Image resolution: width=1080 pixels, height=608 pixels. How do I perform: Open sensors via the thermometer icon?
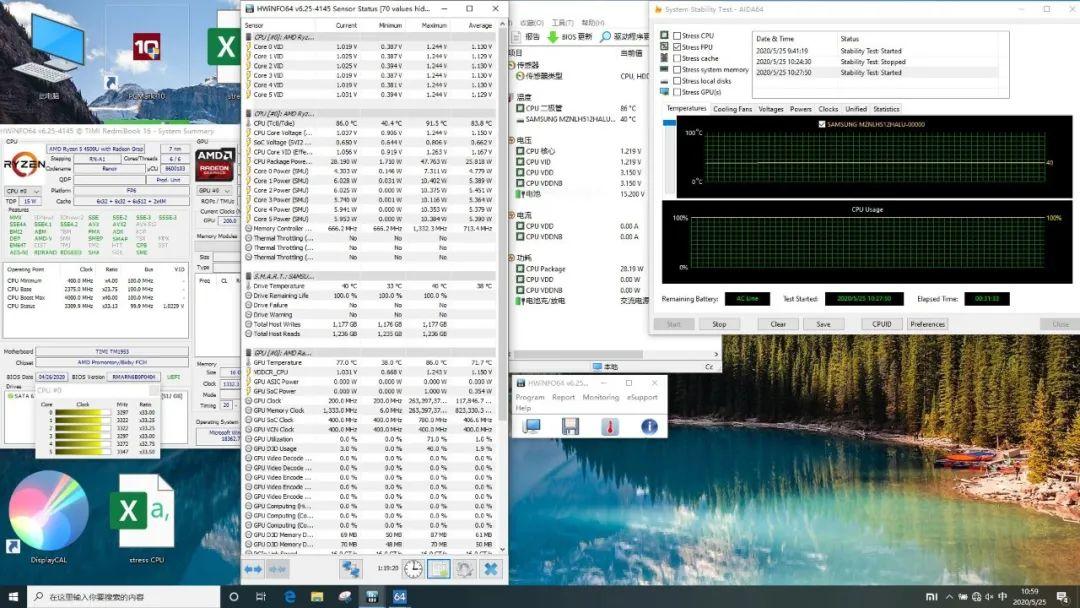(x=609, y=427)
